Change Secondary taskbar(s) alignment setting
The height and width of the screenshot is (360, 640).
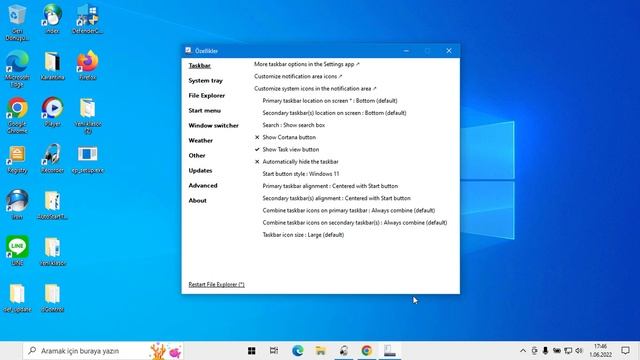[336, 198]
